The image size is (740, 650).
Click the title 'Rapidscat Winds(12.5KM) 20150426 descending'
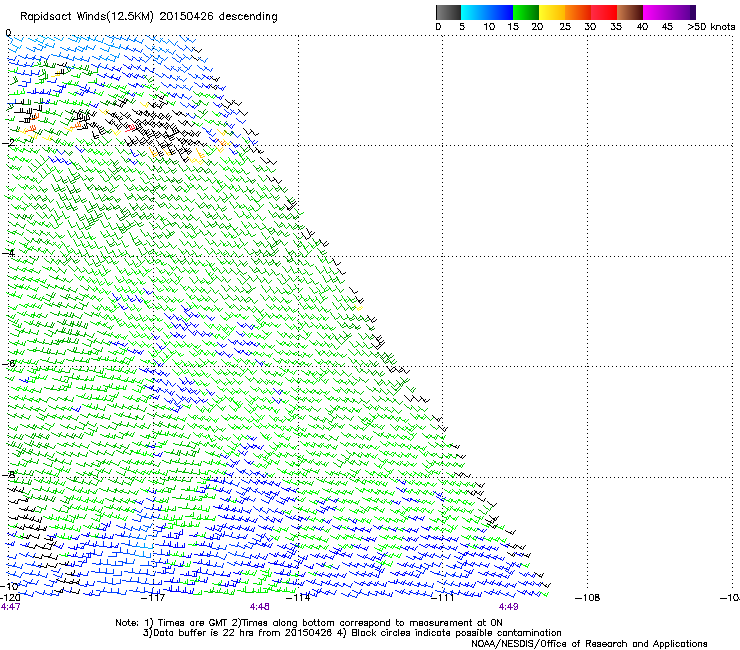point(149,16)
